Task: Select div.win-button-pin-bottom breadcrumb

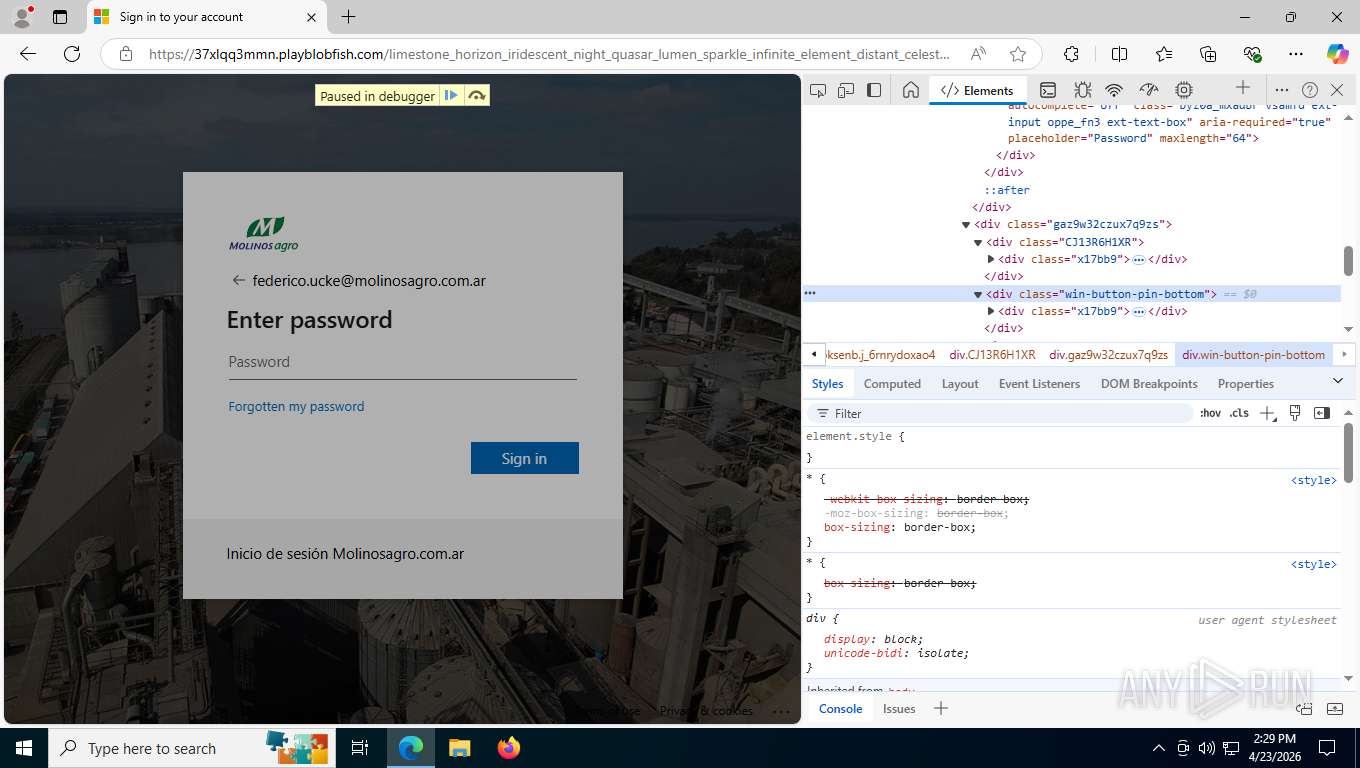Action: (x=1253, y=355)
